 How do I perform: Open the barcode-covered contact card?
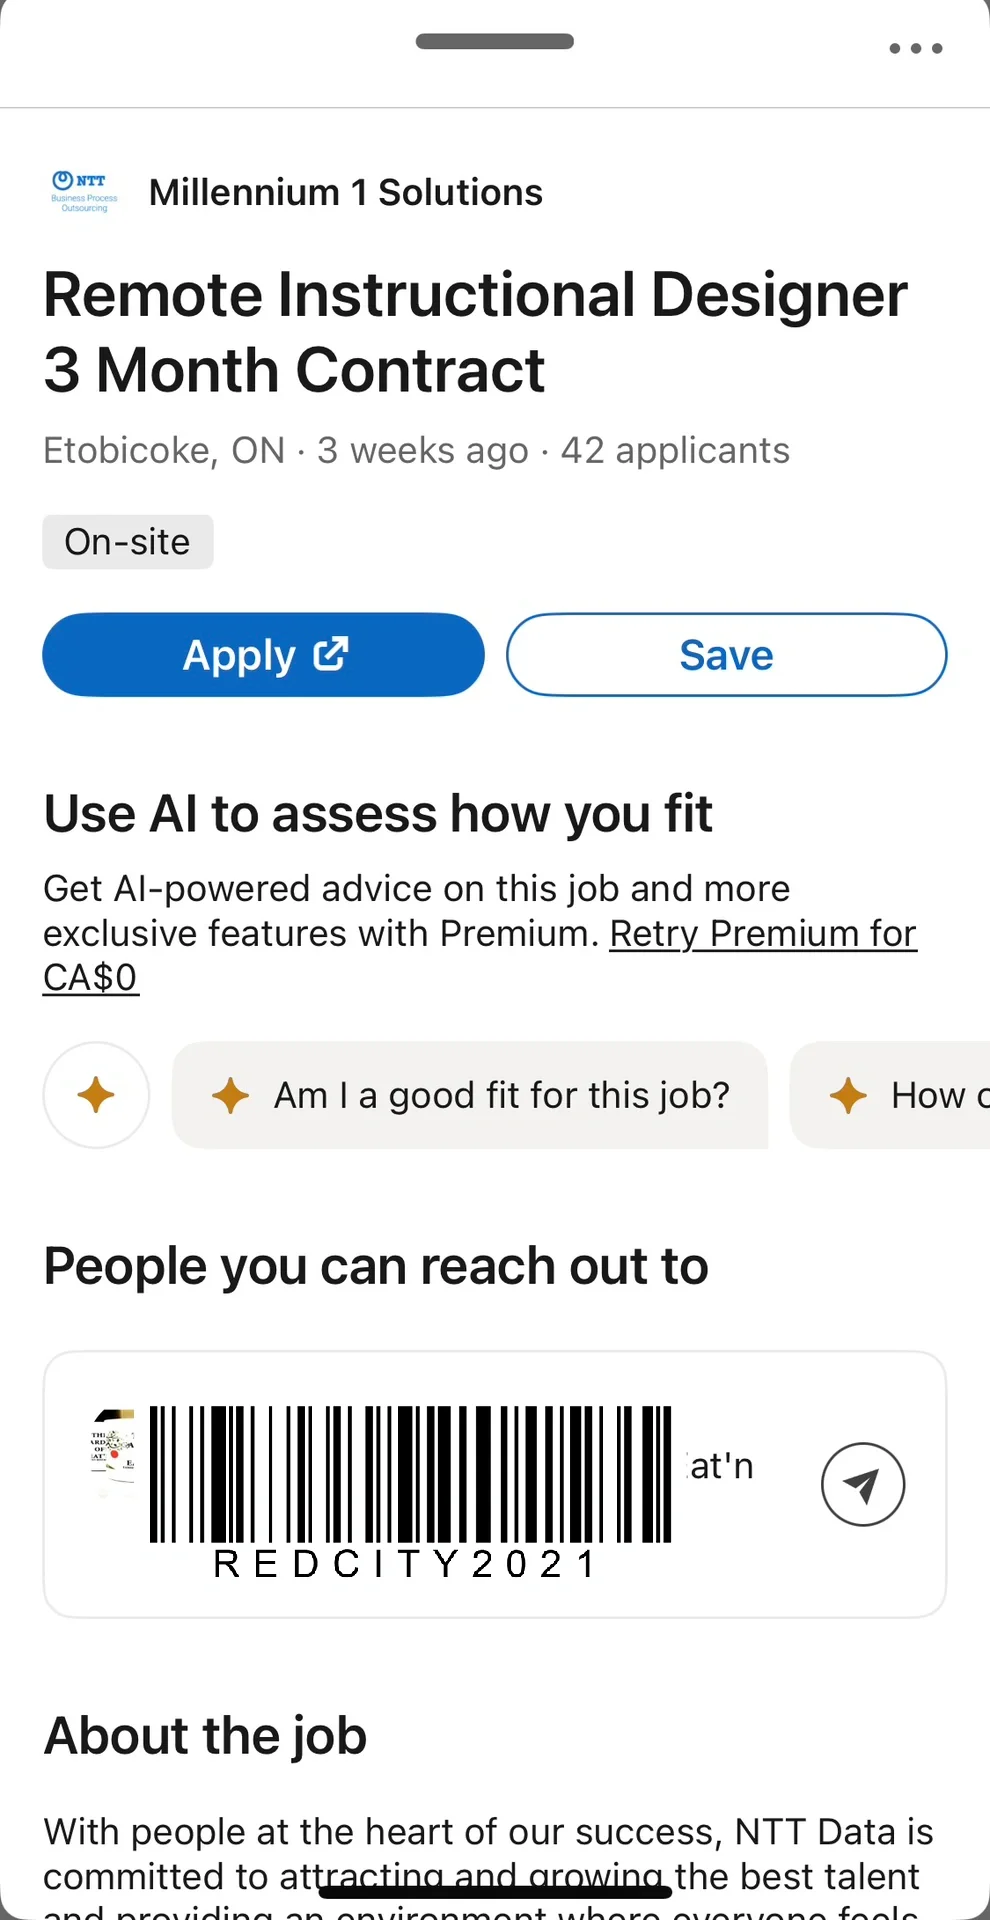tap(495, 1484)
